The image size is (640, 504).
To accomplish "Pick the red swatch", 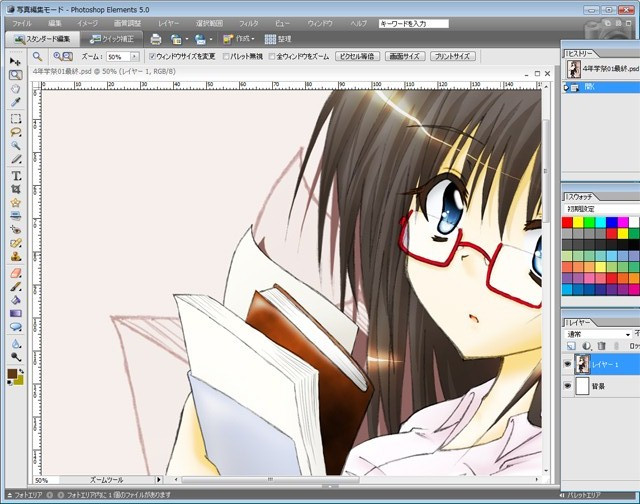I will pos(567,222).
